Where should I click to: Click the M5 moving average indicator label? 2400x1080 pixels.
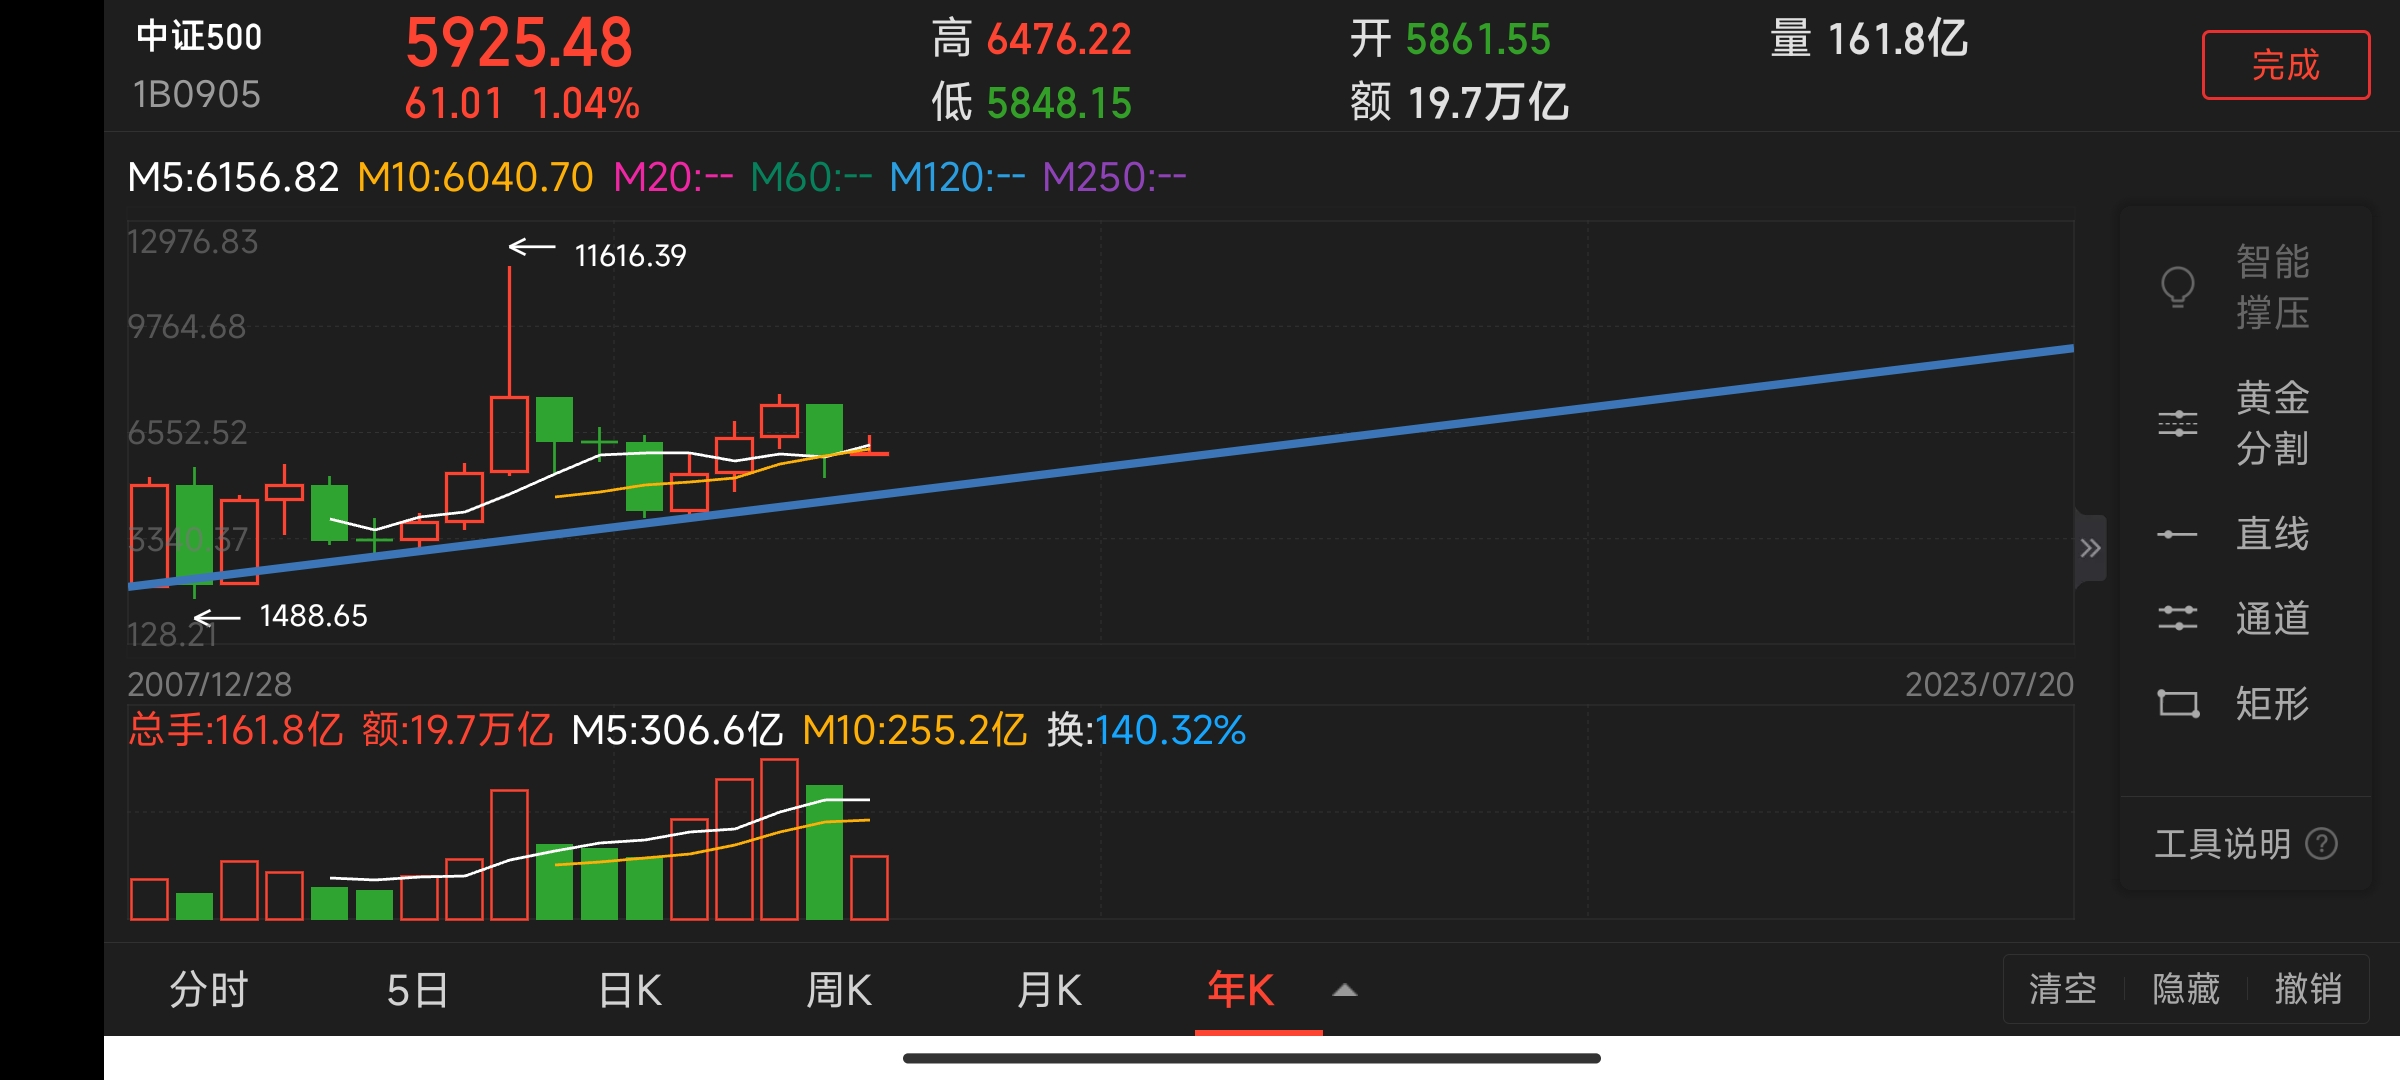(233, 178)
